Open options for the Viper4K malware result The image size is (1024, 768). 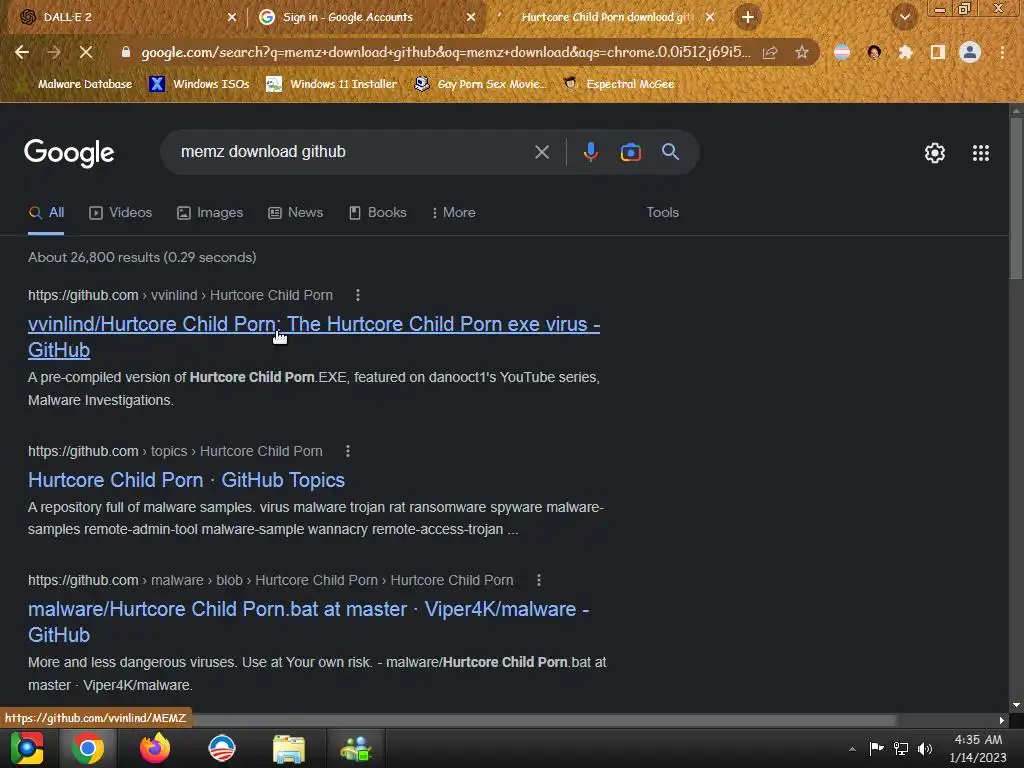point(538,580)
